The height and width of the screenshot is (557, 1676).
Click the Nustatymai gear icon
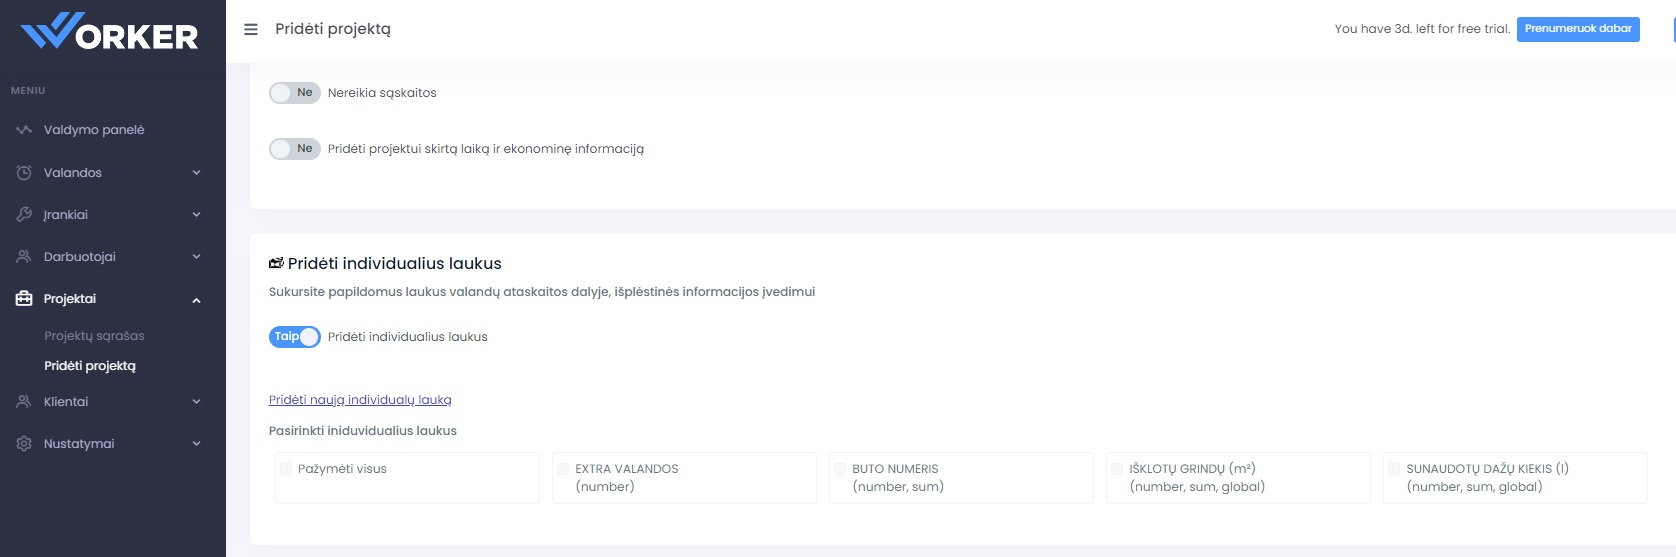pyautogui.click(x=24, y=444)
